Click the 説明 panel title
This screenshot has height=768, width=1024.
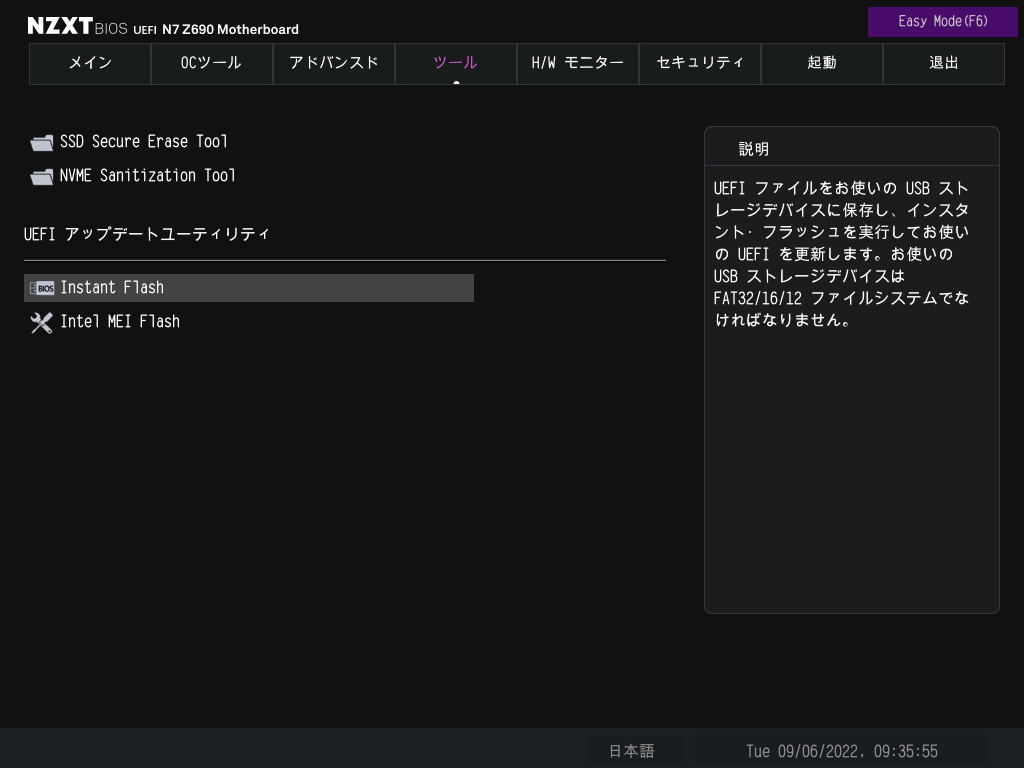(754, 149)
